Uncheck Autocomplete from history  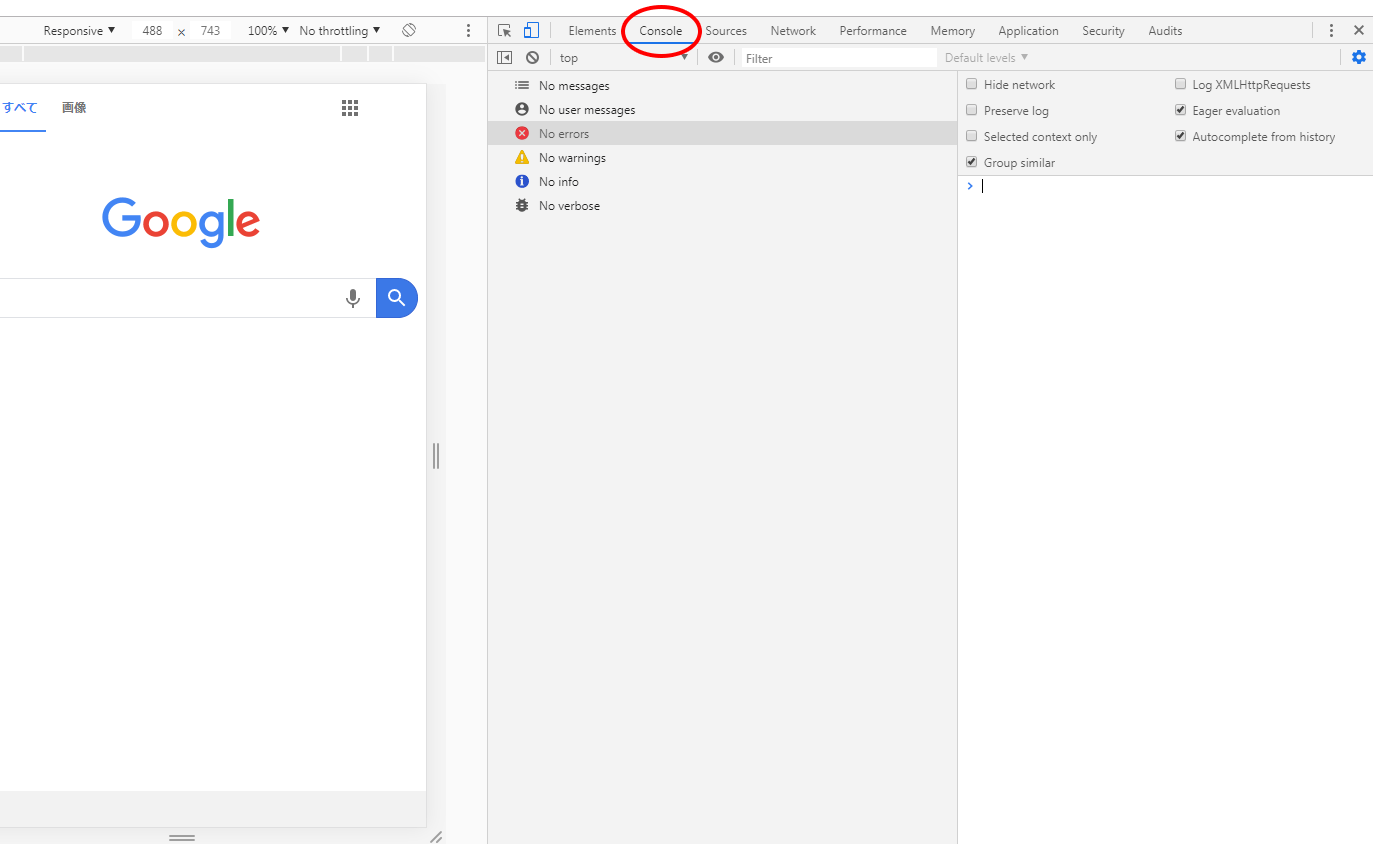click(x=1181, y=137)
